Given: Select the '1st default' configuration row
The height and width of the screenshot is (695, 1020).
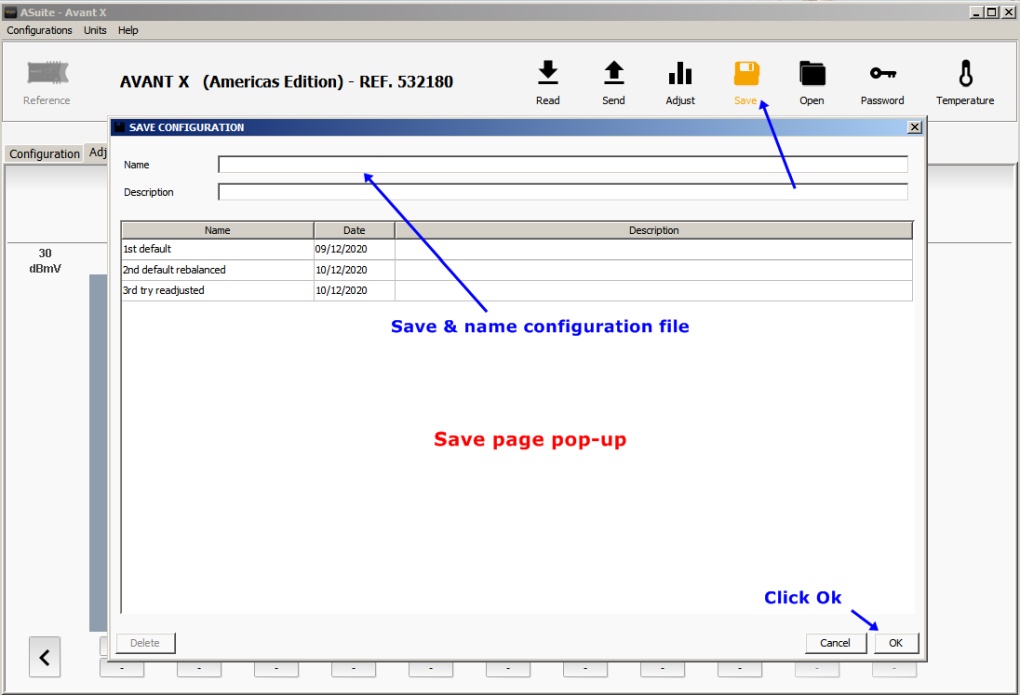Looking at the screenshot, I should tap(217, 249).
